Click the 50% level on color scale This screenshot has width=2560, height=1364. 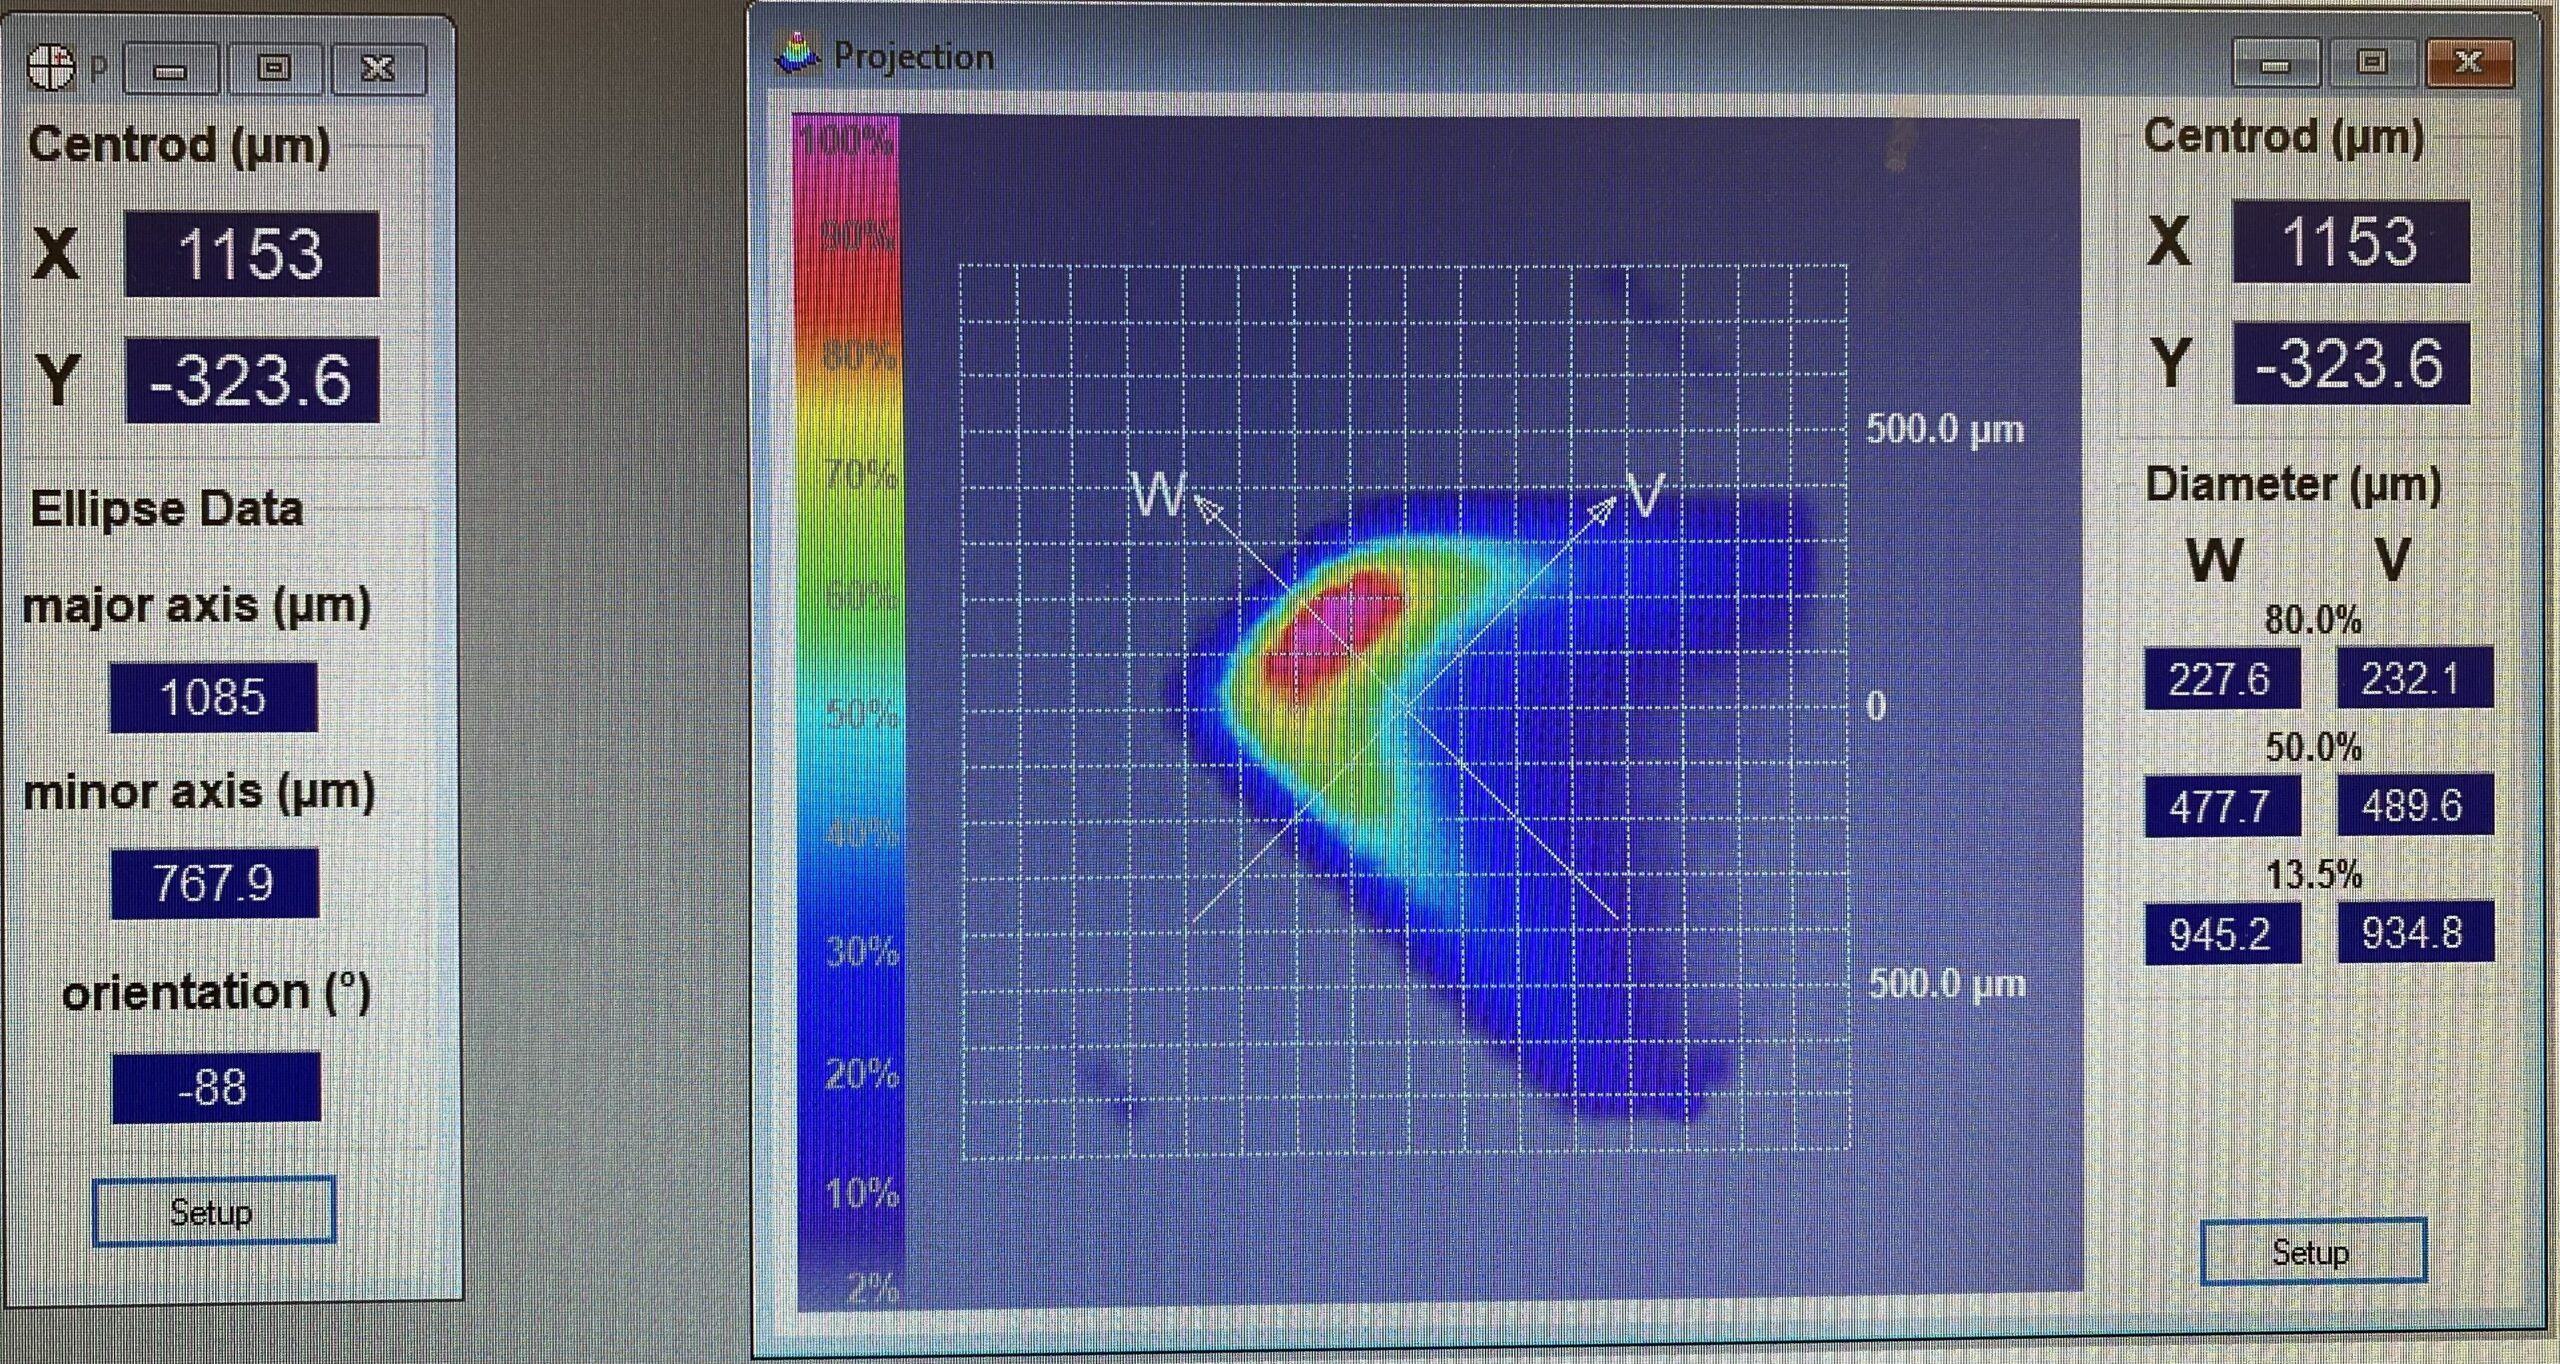(860, 715)
